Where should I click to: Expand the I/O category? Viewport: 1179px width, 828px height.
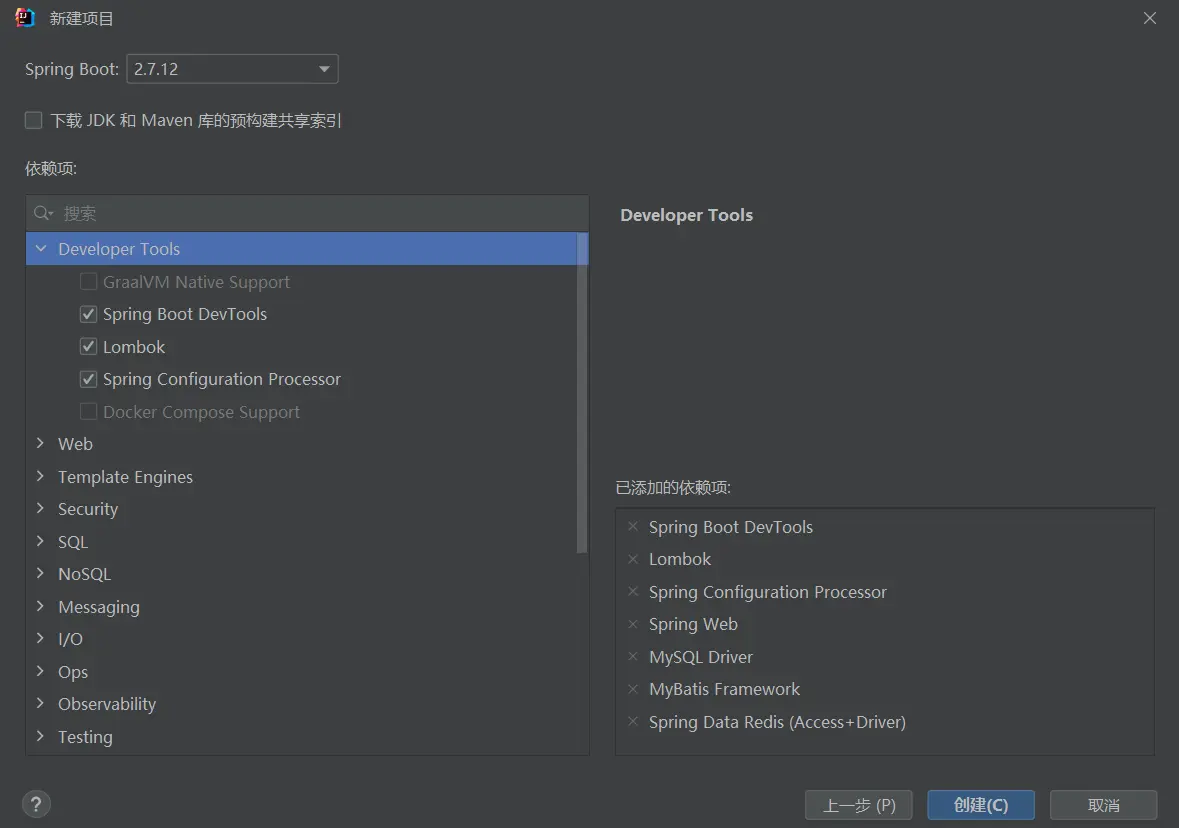(x=41, y=638)
